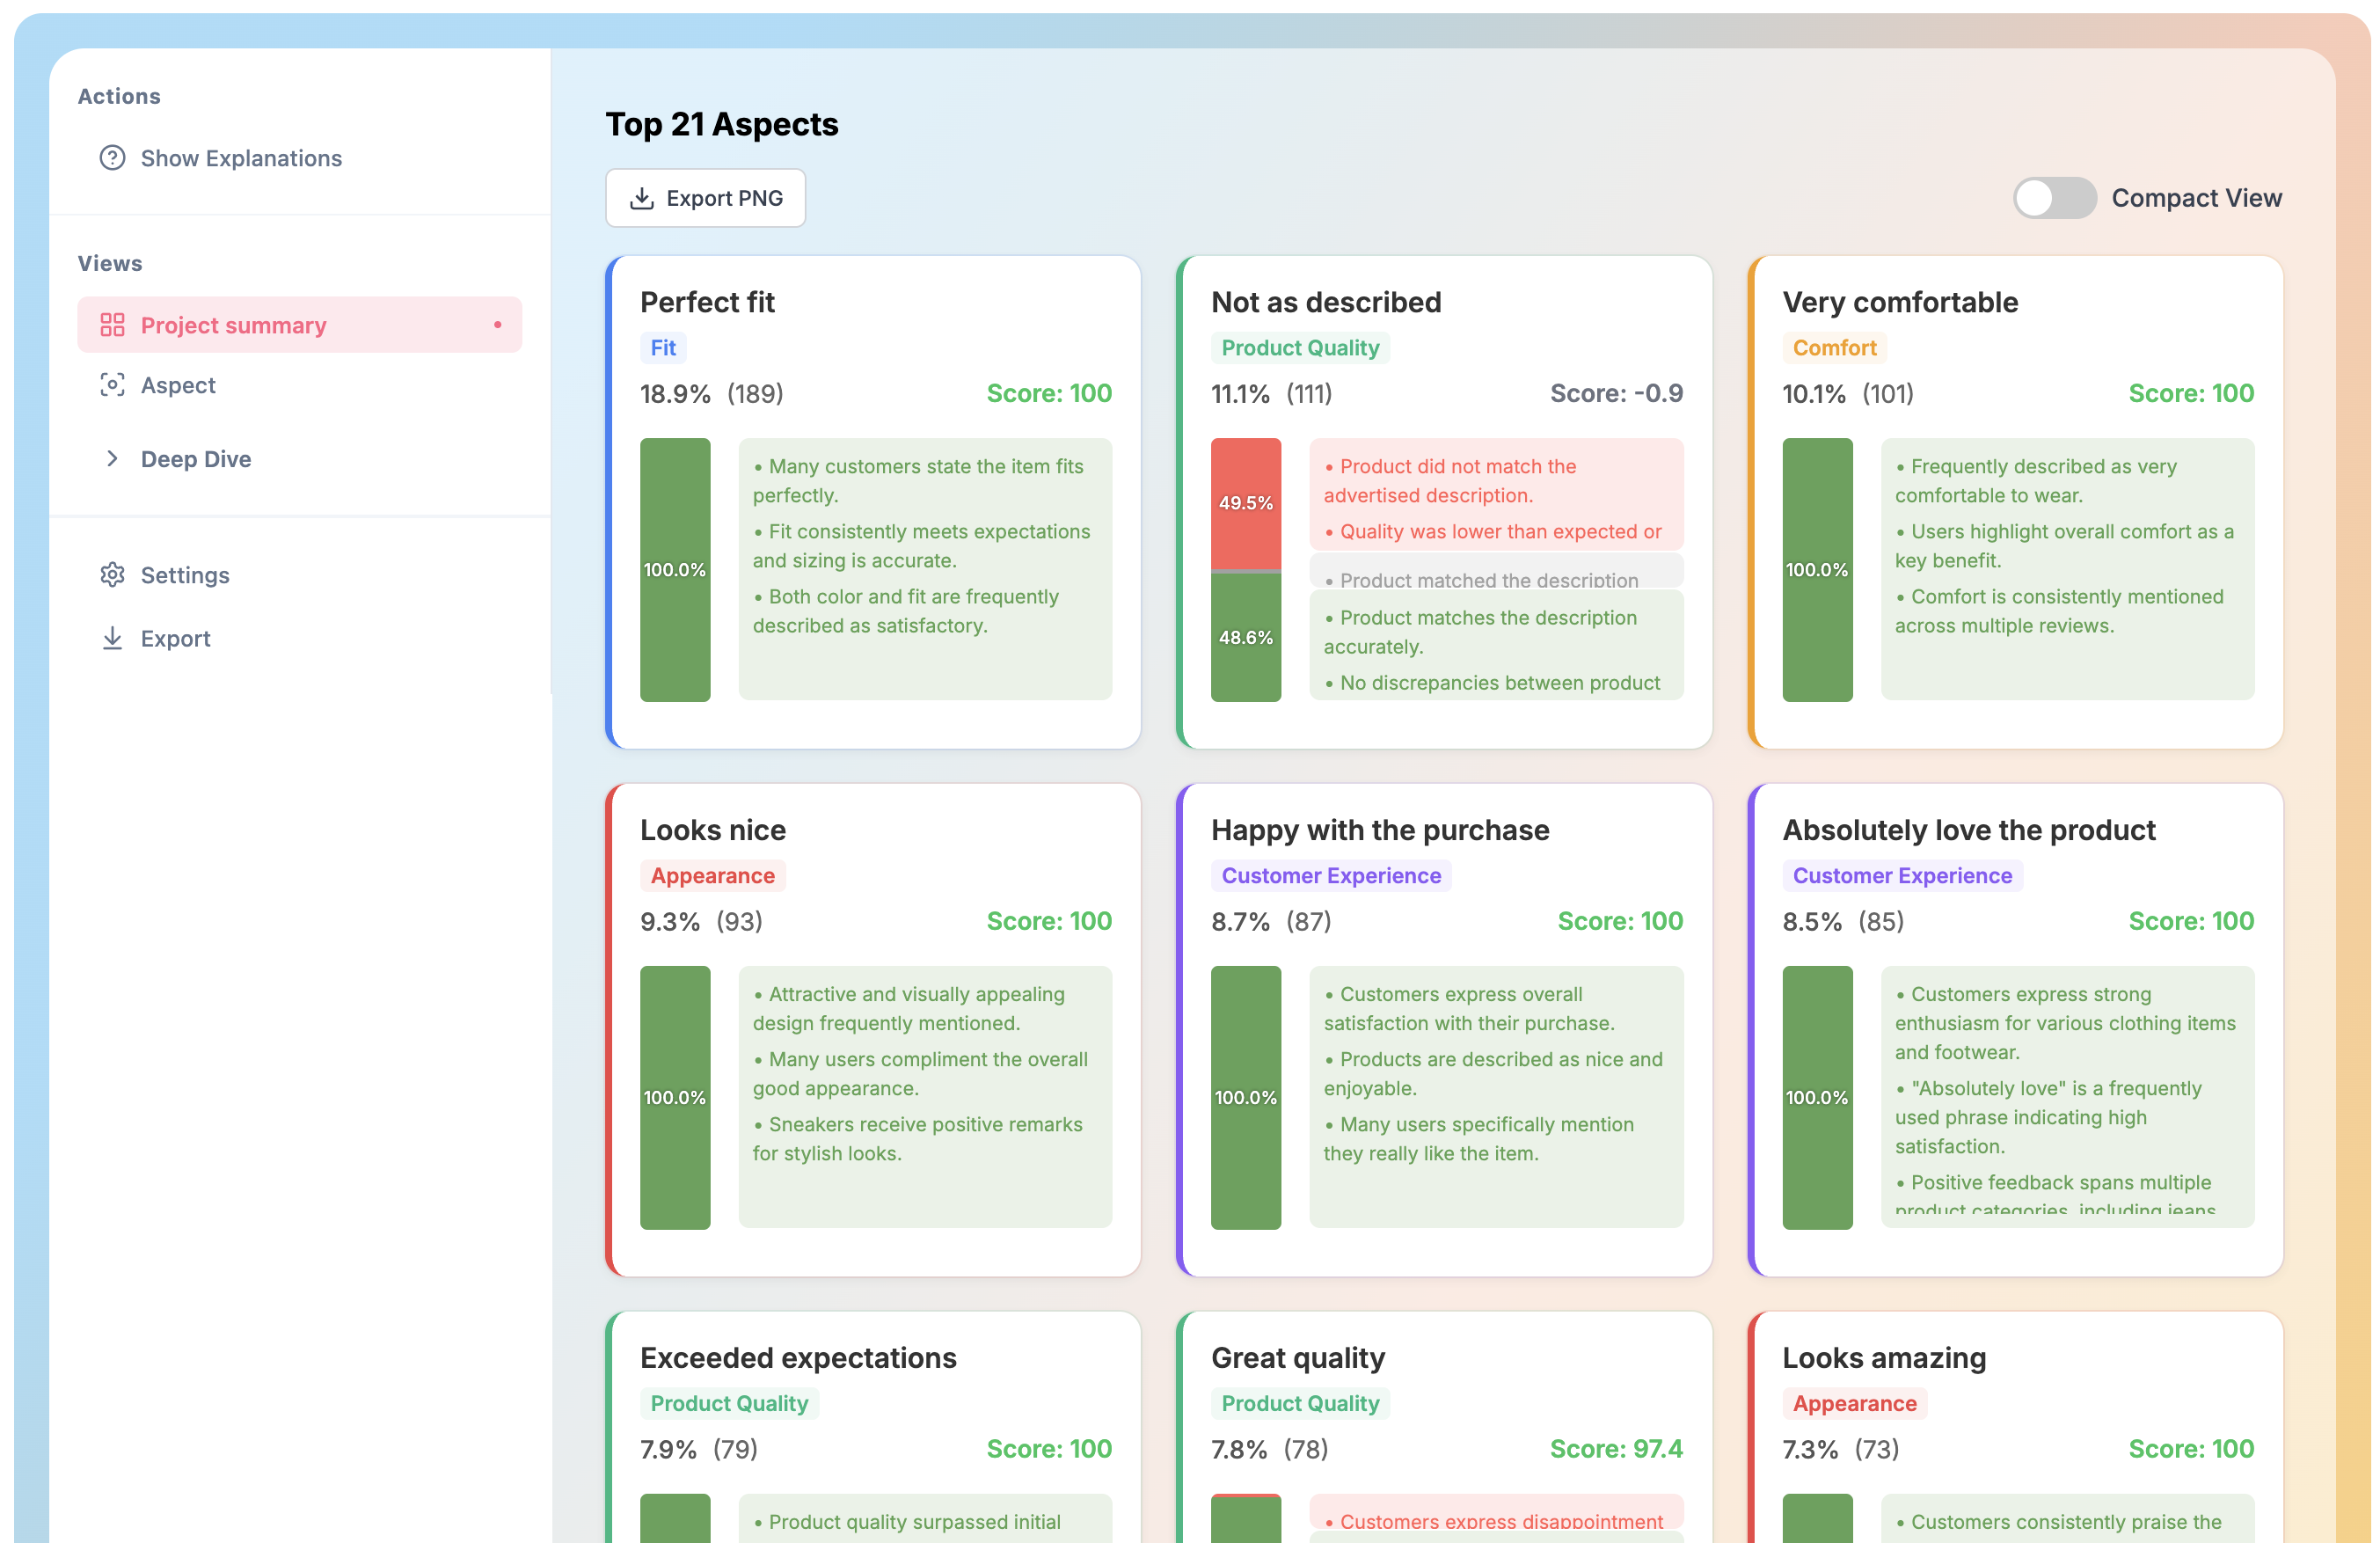Click the Export download icon in sidebar
This screenshot has width=2380, height=1543.
[112, 638]
